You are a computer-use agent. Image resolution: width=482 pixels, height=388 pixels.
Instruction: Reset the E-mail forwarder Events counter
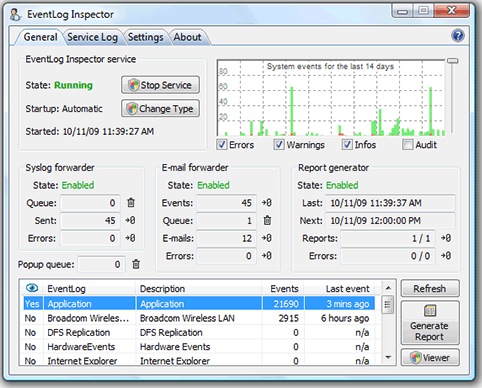[x=267, y=203]
